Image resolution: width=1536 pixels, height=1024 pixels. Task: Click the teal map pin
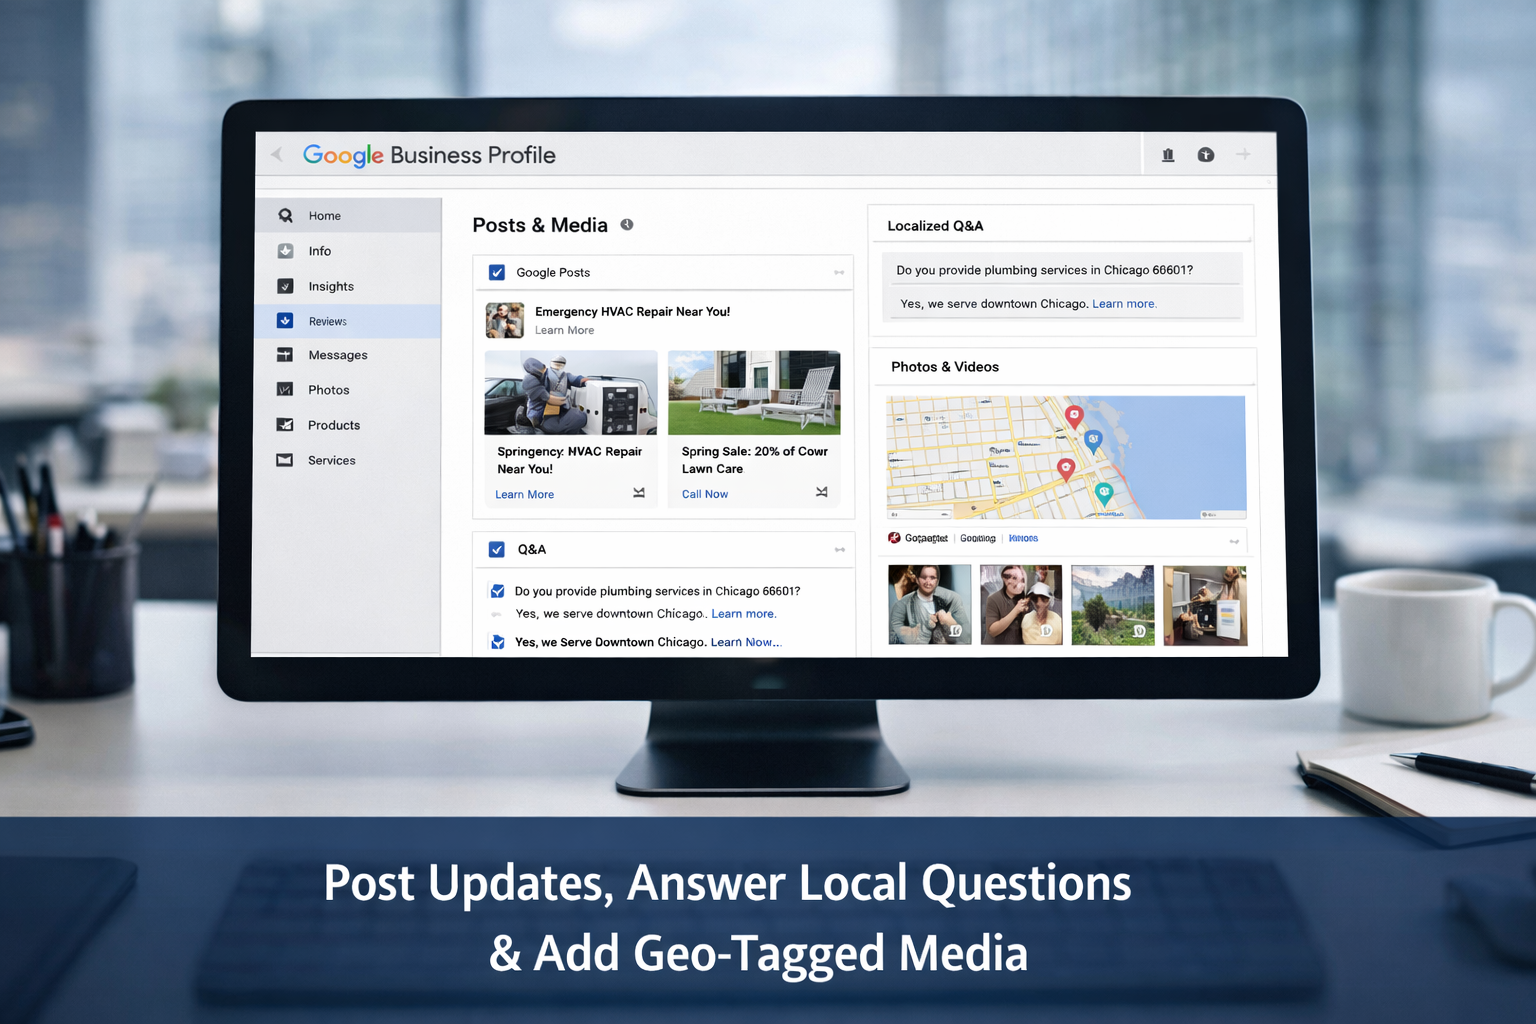1104,493
